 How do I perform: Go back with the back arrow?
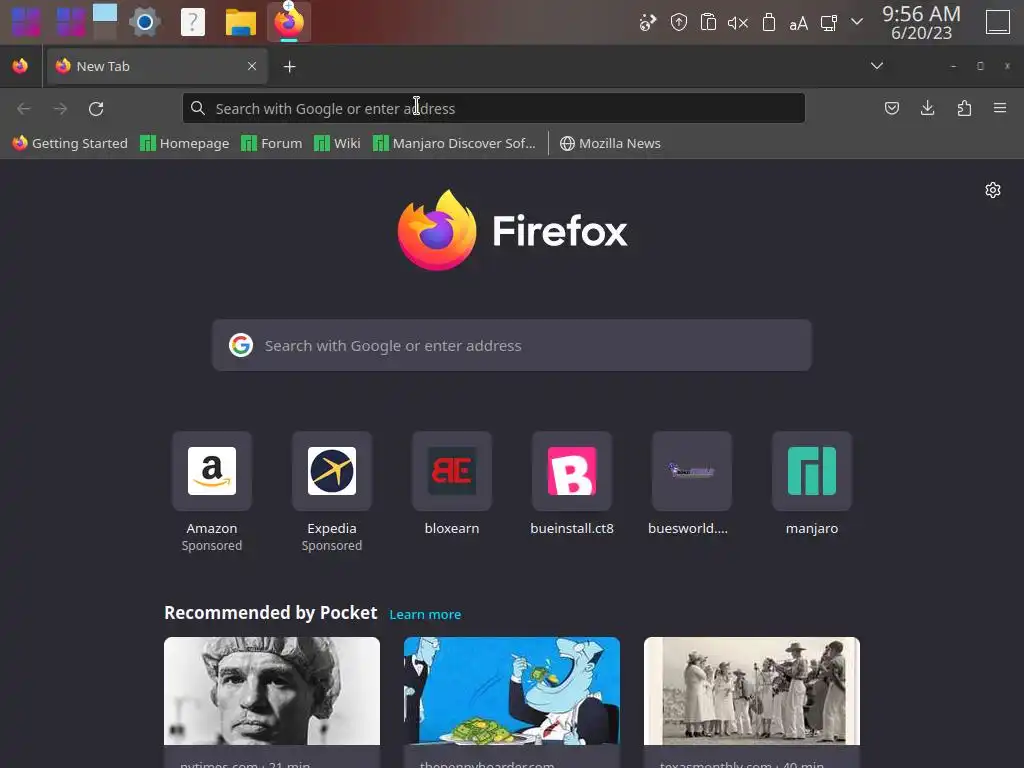(x=24, y=108)
